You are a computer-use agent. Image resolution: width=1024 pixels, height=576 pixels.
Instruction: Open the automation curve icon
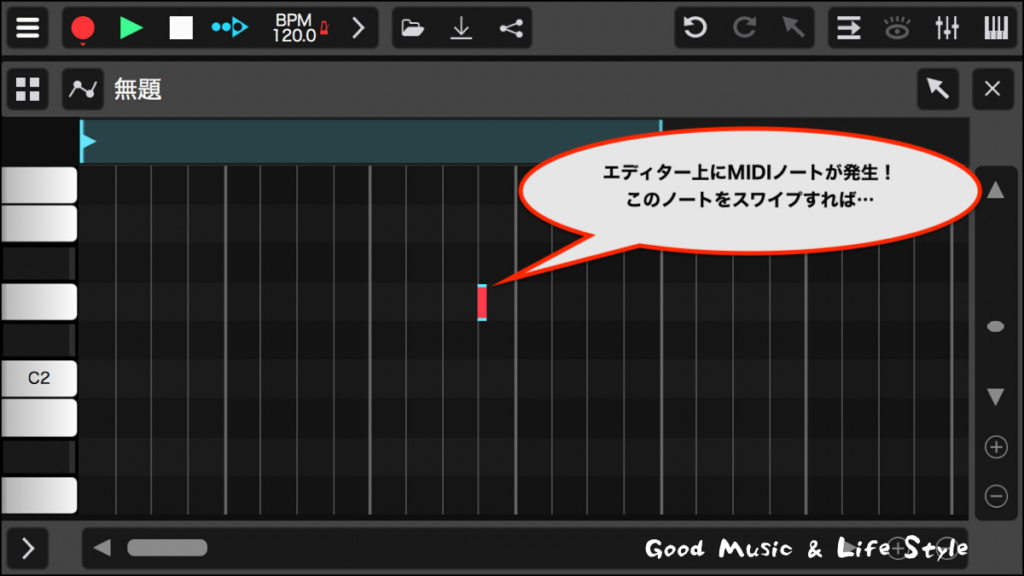tap(83, 89)
